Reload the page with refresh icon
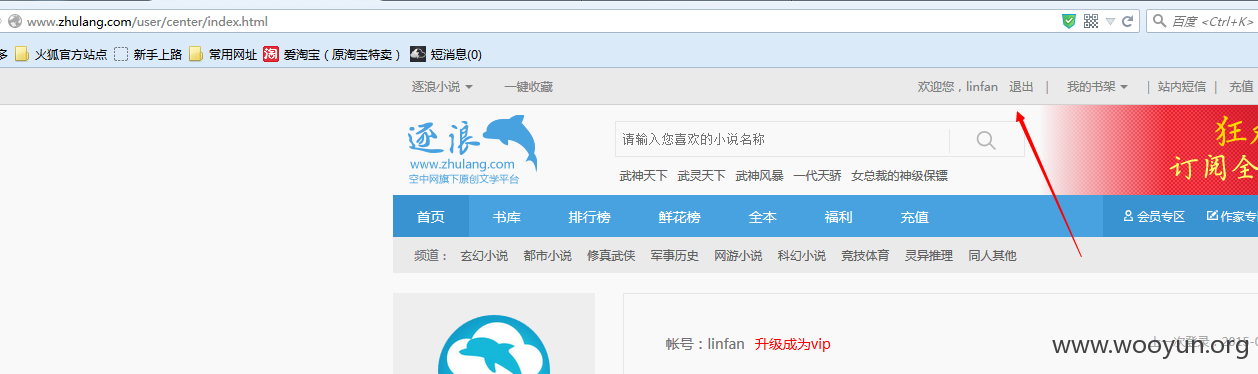 click(x=1127, y=21)
